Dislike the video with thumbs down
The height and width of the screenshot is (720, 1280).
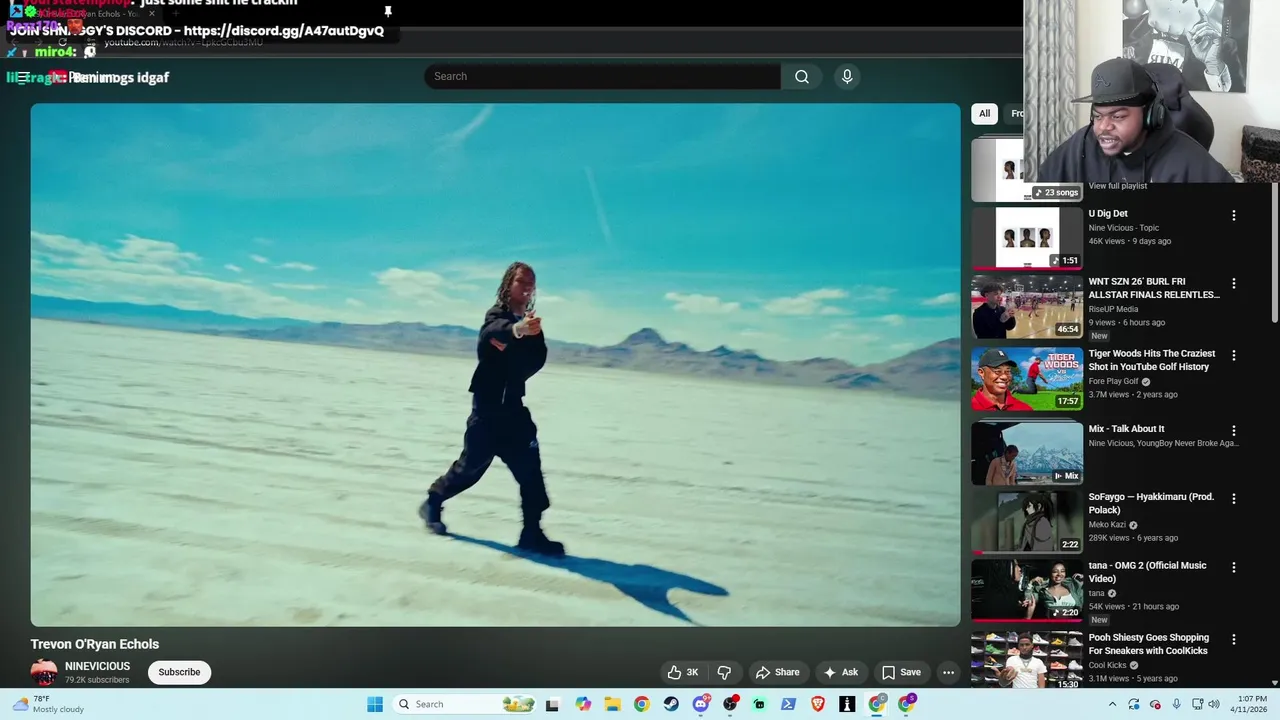click(725, 672)
